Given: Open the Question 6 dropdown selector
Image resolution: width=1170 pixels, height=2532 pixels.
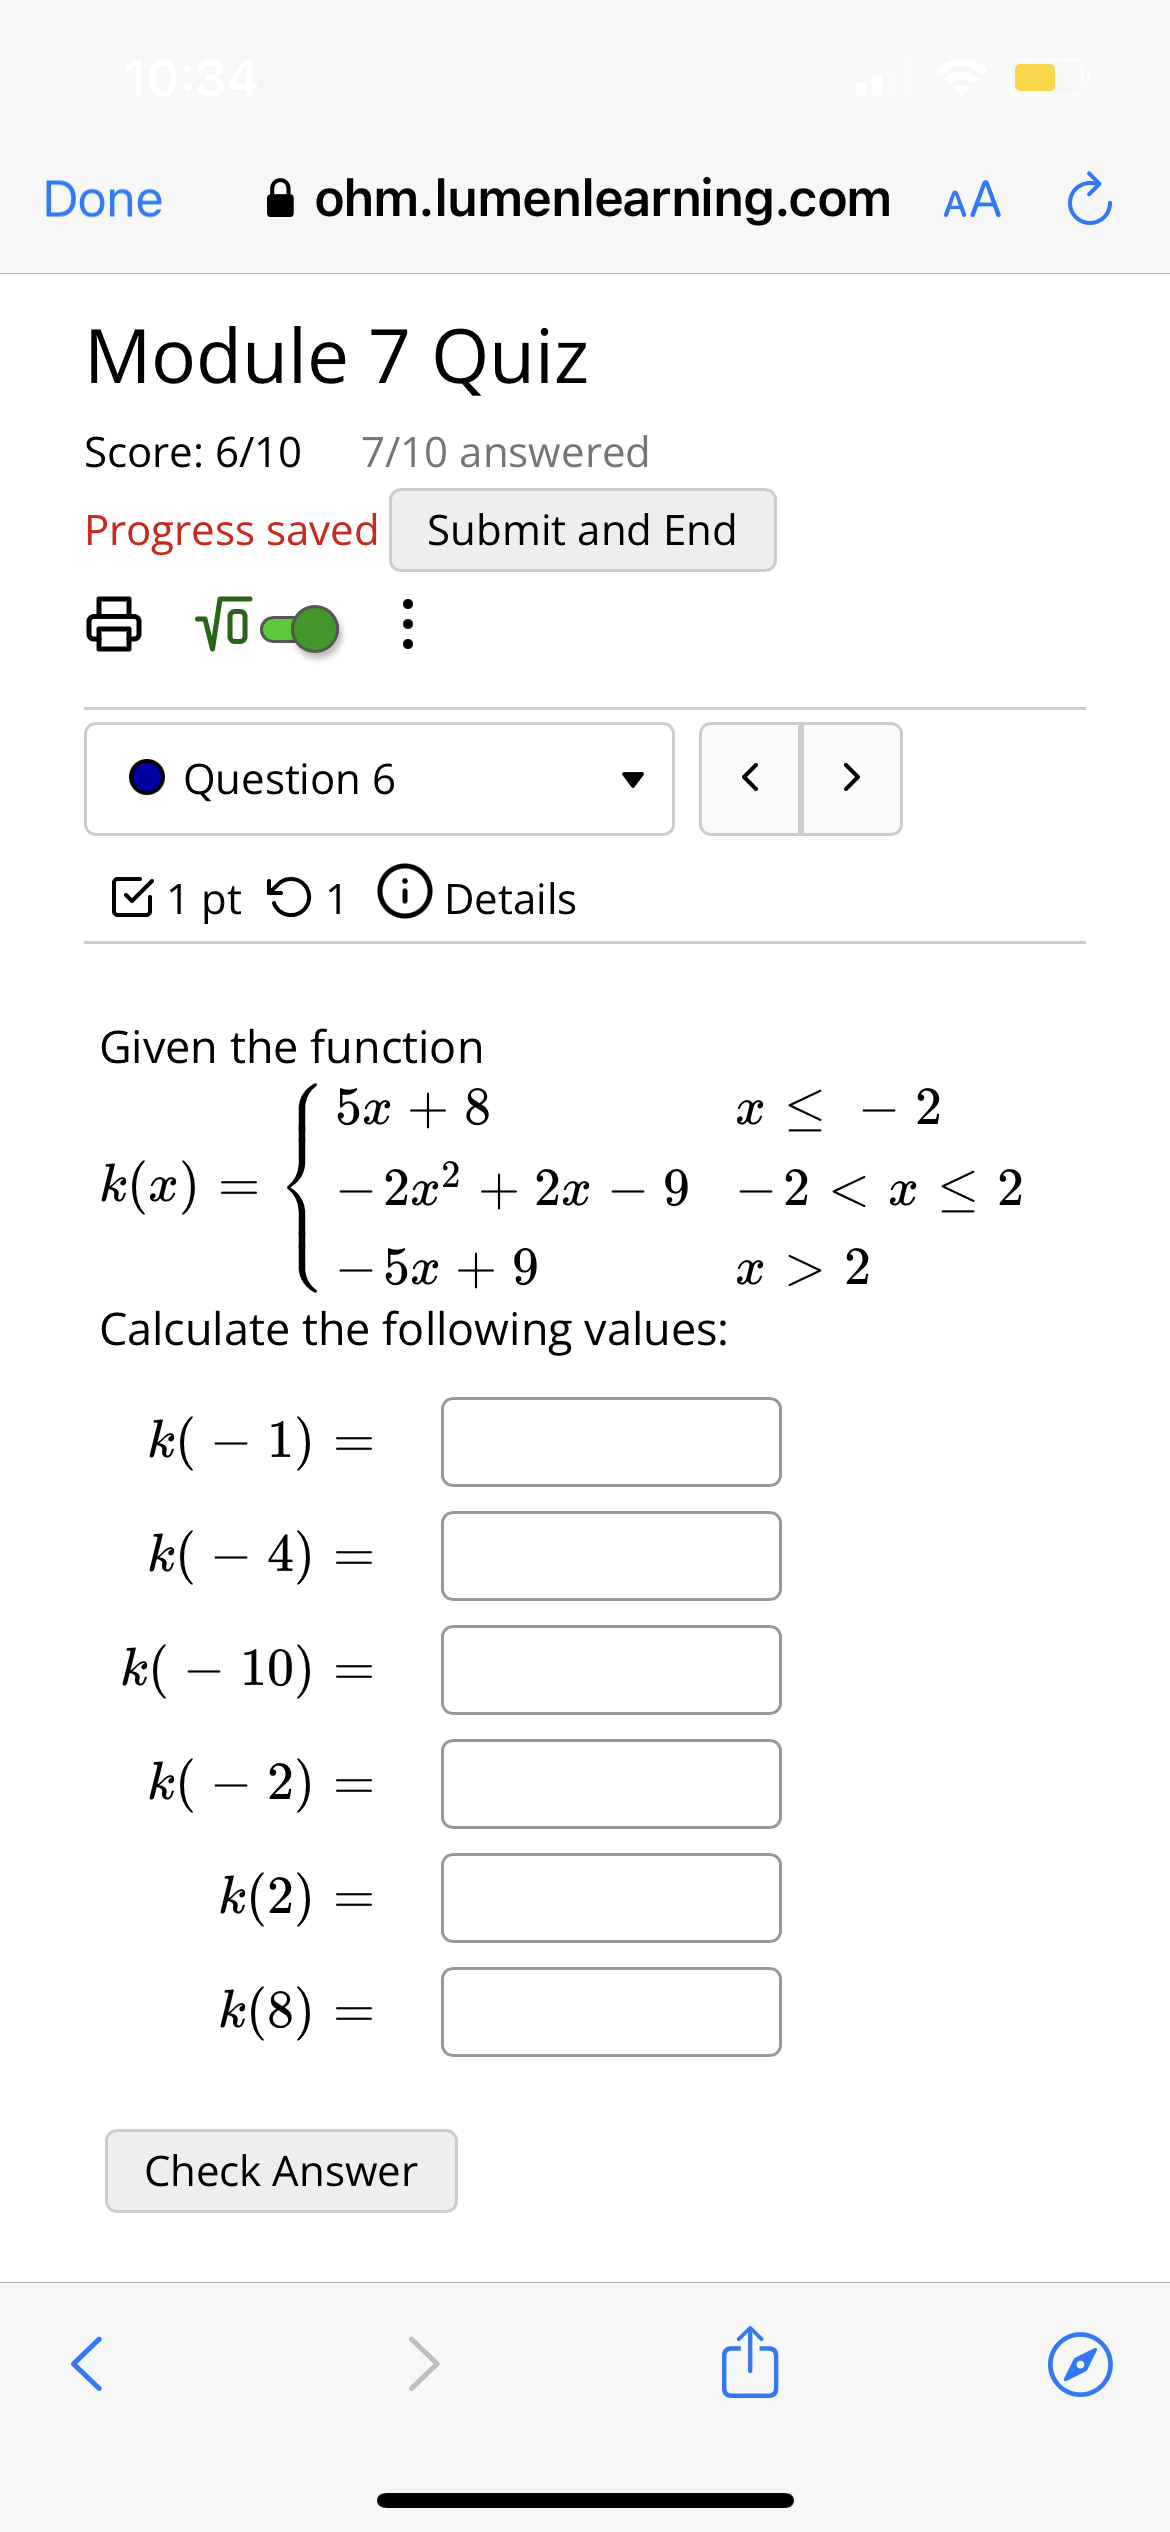Looking at the screenshot, I should click(x=633, y=780).
